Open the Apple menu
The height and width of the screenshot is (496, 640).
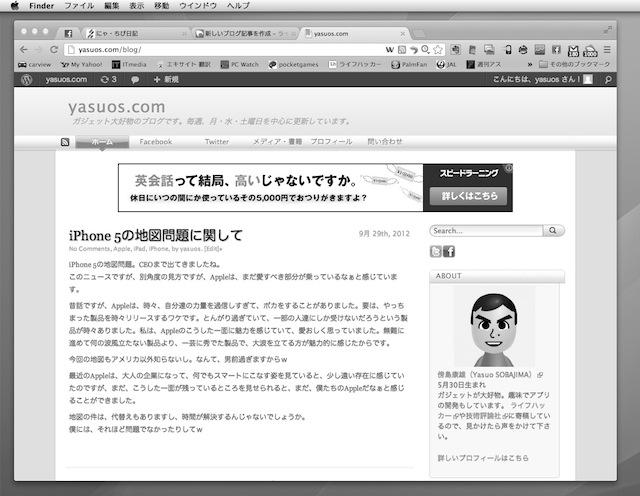tap(15, 6)
